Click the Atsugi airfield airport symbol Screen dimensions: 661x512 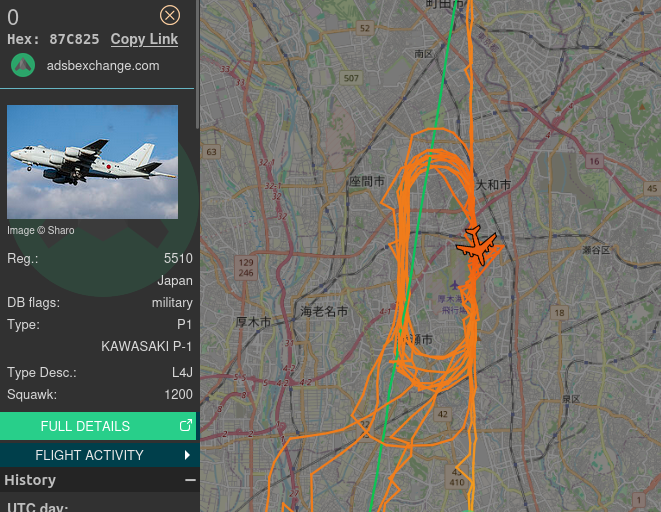click(454, 285)
